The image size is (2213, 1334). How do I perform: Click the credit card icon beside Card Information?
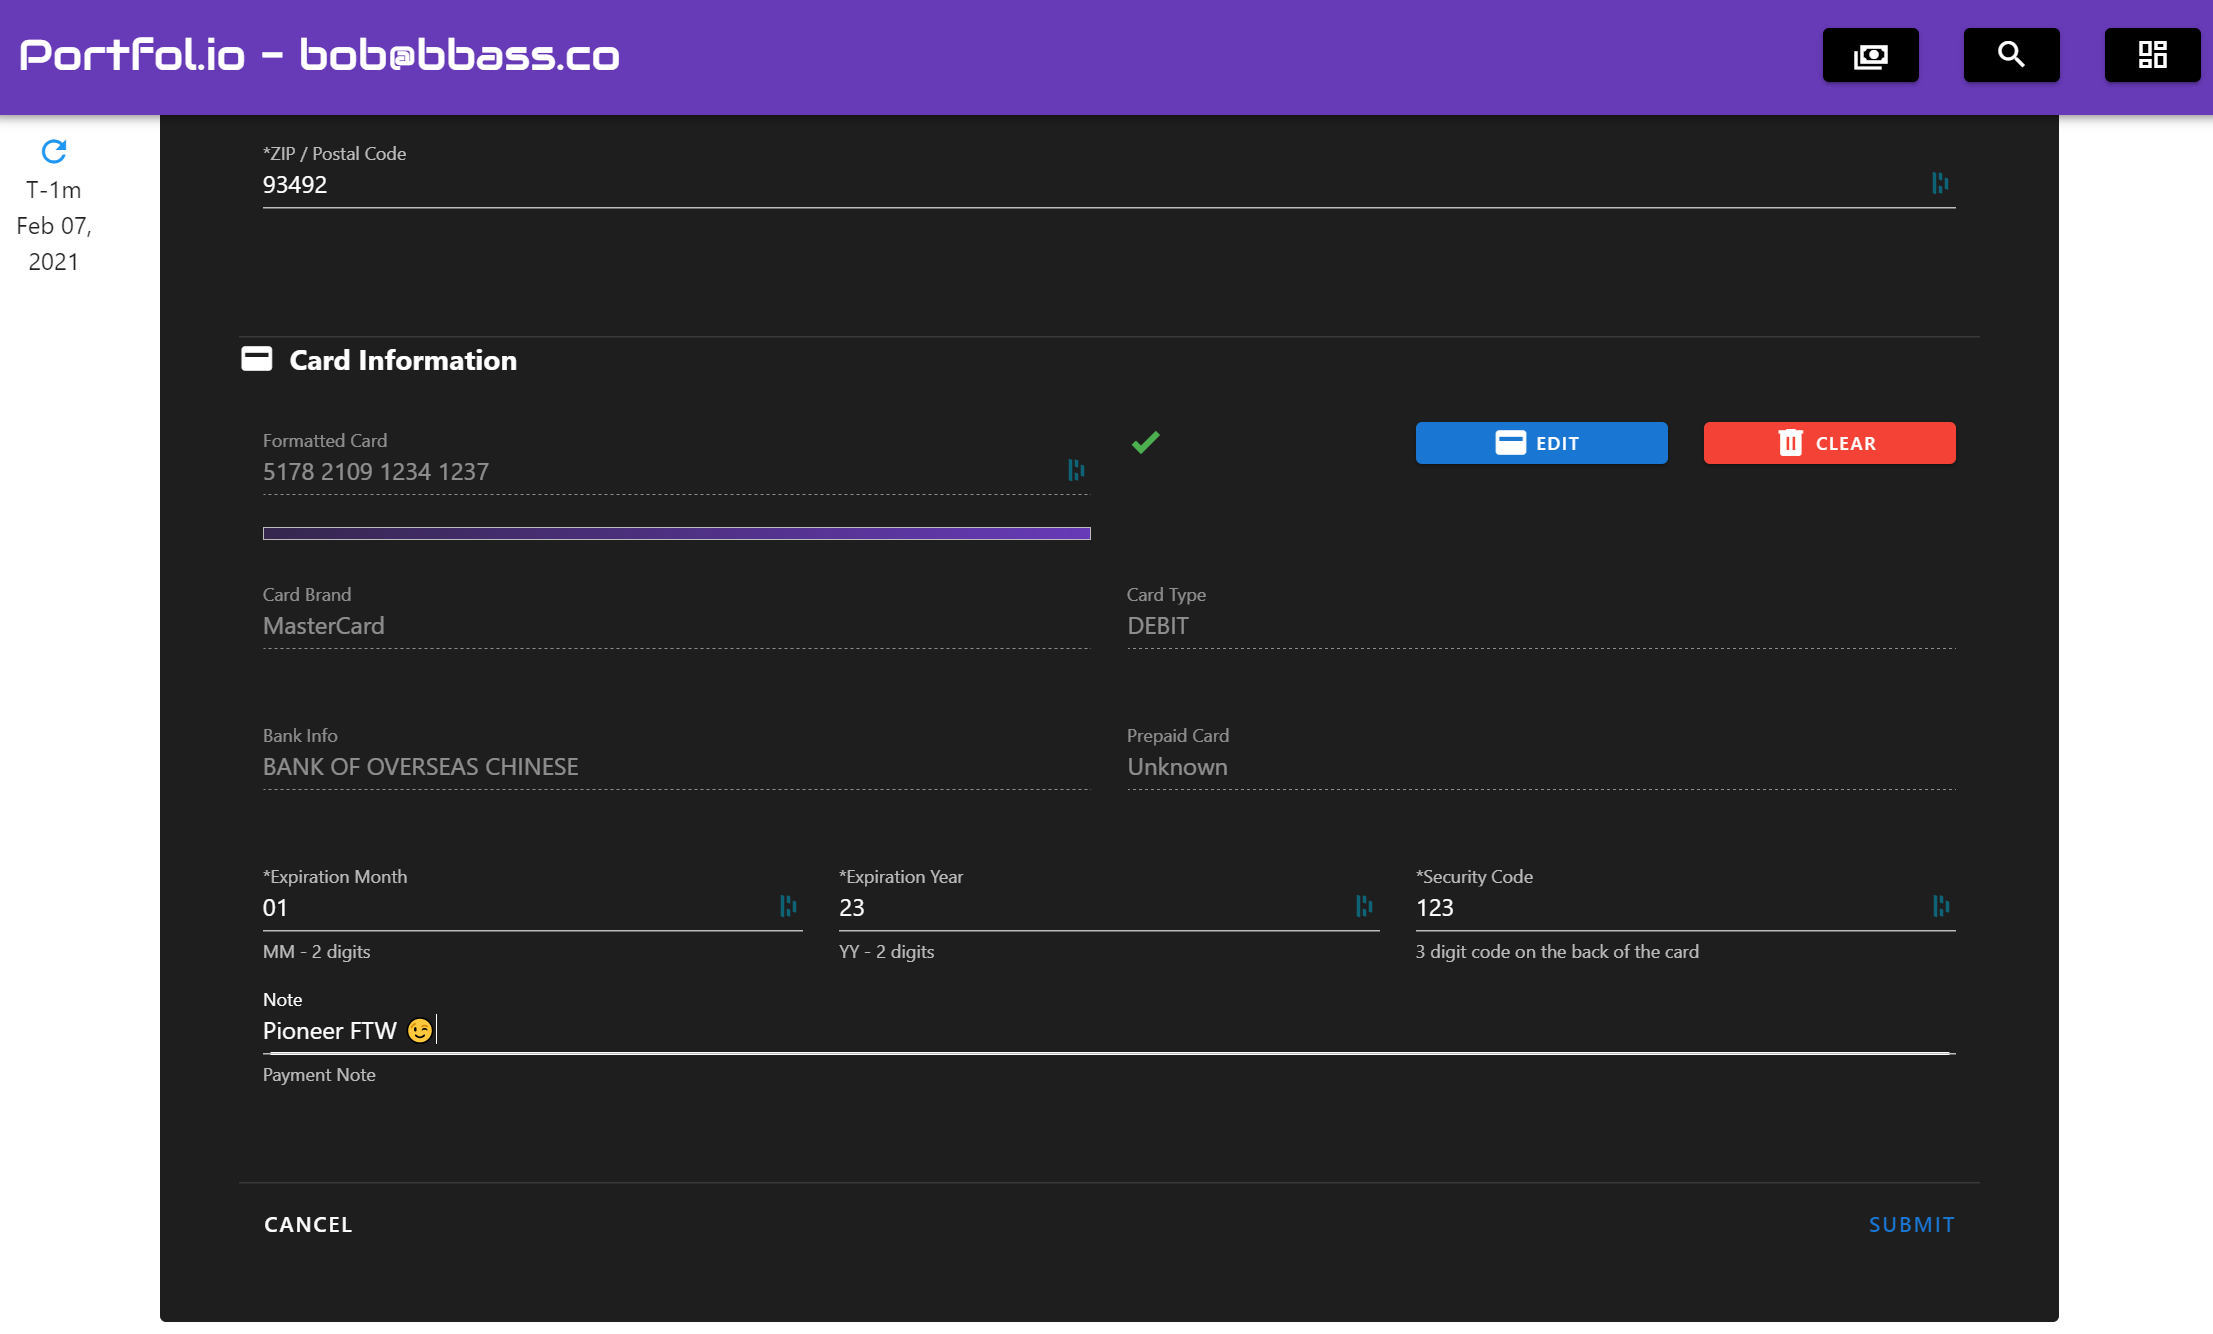(x=257, y=359)
